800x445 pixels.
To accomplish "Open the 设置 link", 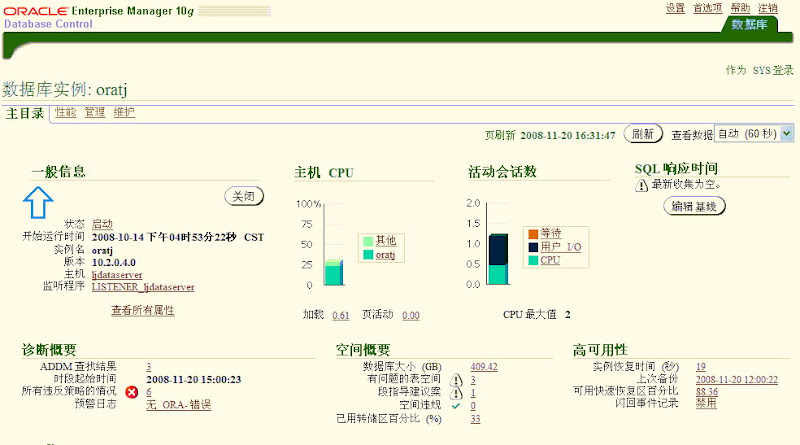I will coord(675,8).
